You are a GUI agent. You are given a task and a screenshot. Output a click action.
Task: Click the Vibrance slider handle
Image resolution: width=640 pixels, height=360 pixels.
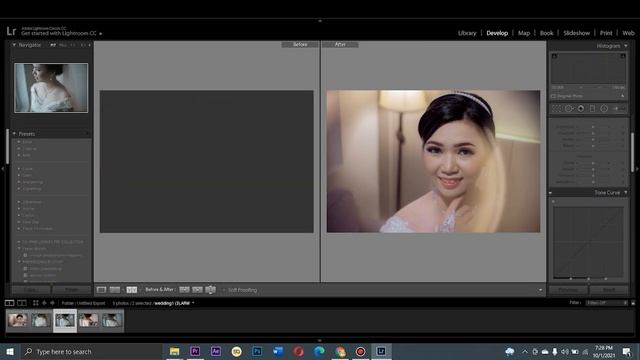[593, 175]
